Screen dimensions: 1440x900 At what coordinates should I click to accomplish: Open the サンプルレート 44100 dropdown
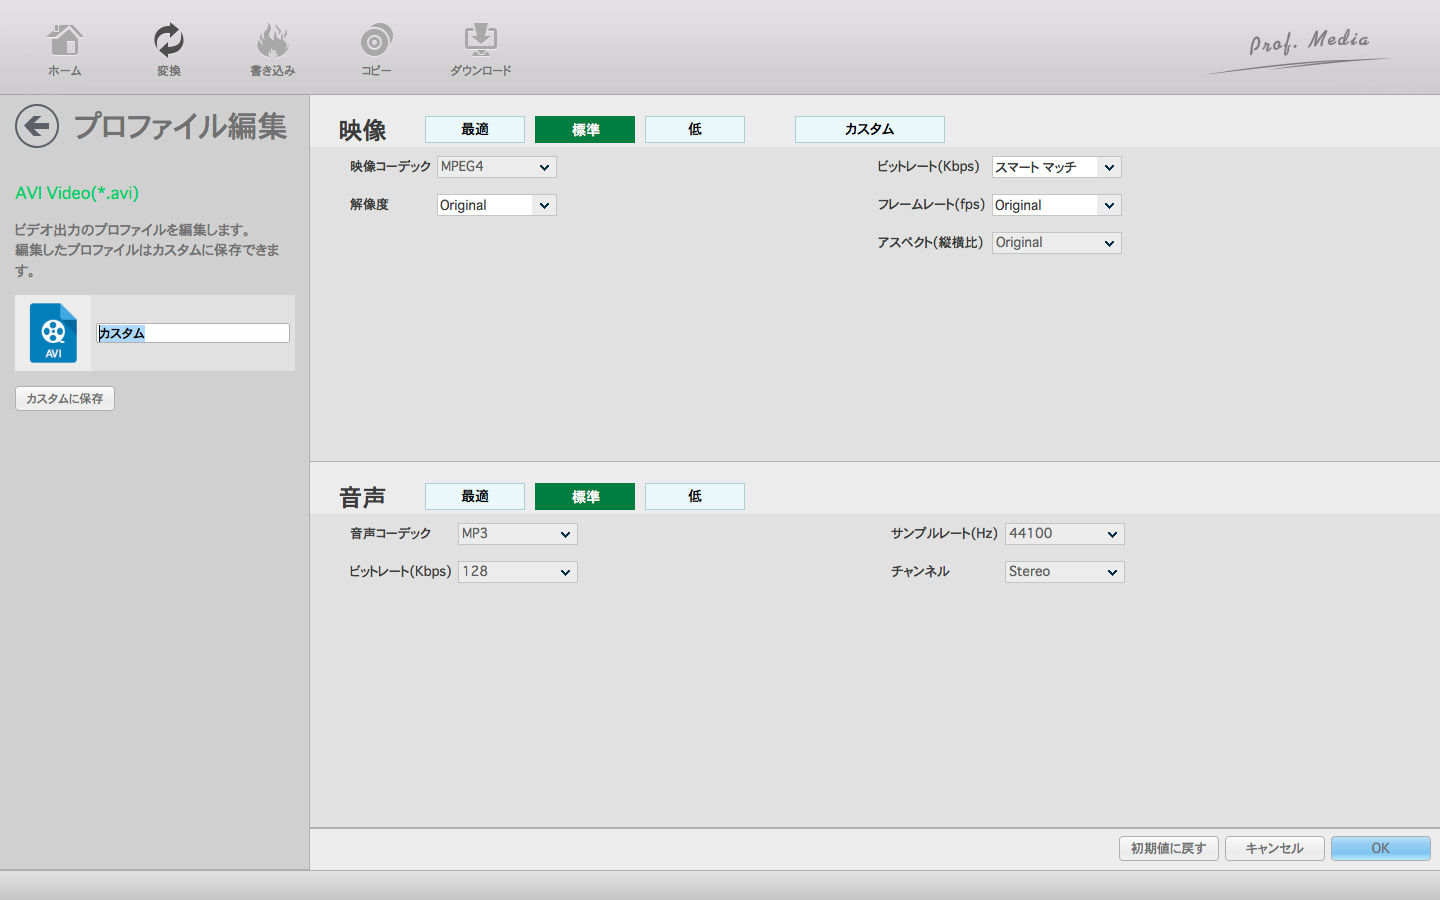1064,534
